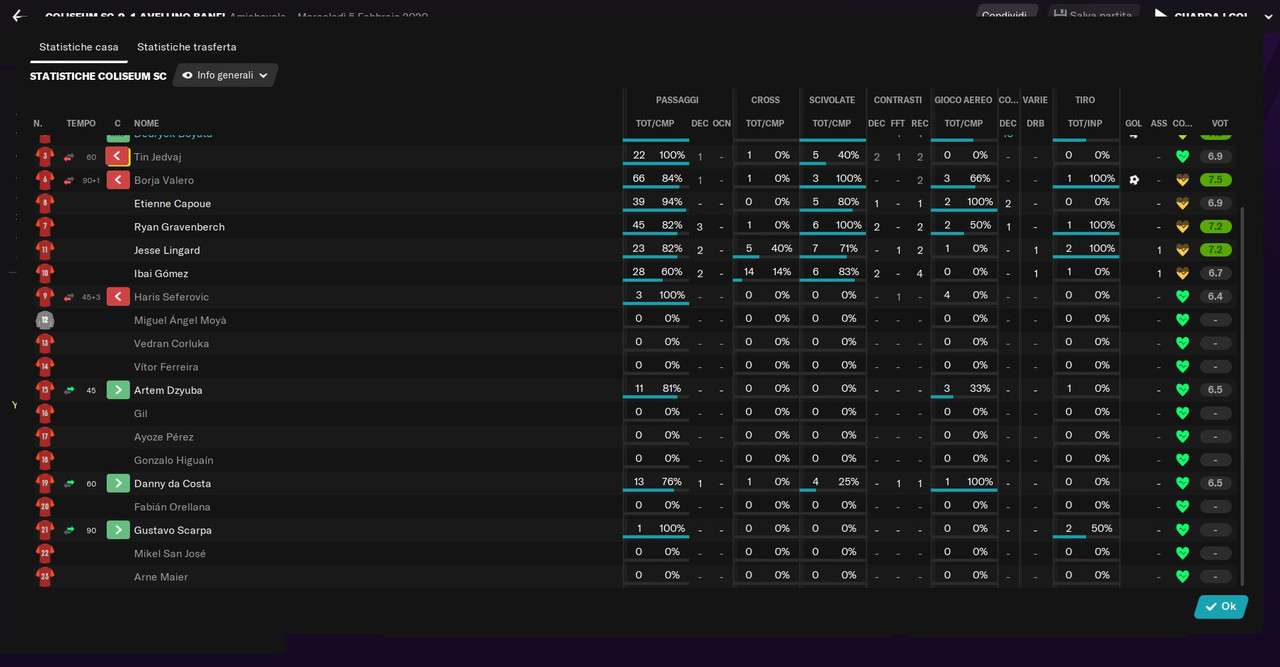Click the TOT/INP column header under Tiro

click(1085, 124)
